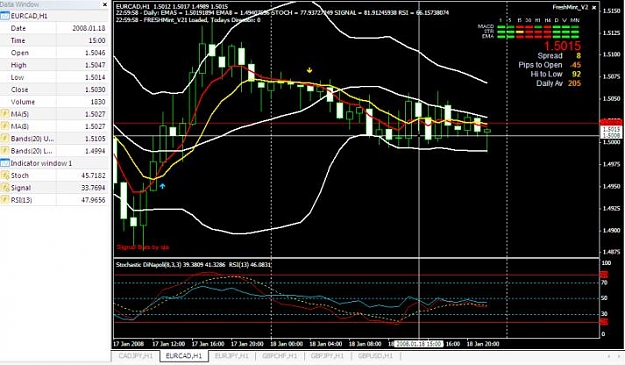Image resolution: width=625 pixels, height=365 pixels.
Task: Click the icon beside RSI(13) row
Action: pos(5,200)
